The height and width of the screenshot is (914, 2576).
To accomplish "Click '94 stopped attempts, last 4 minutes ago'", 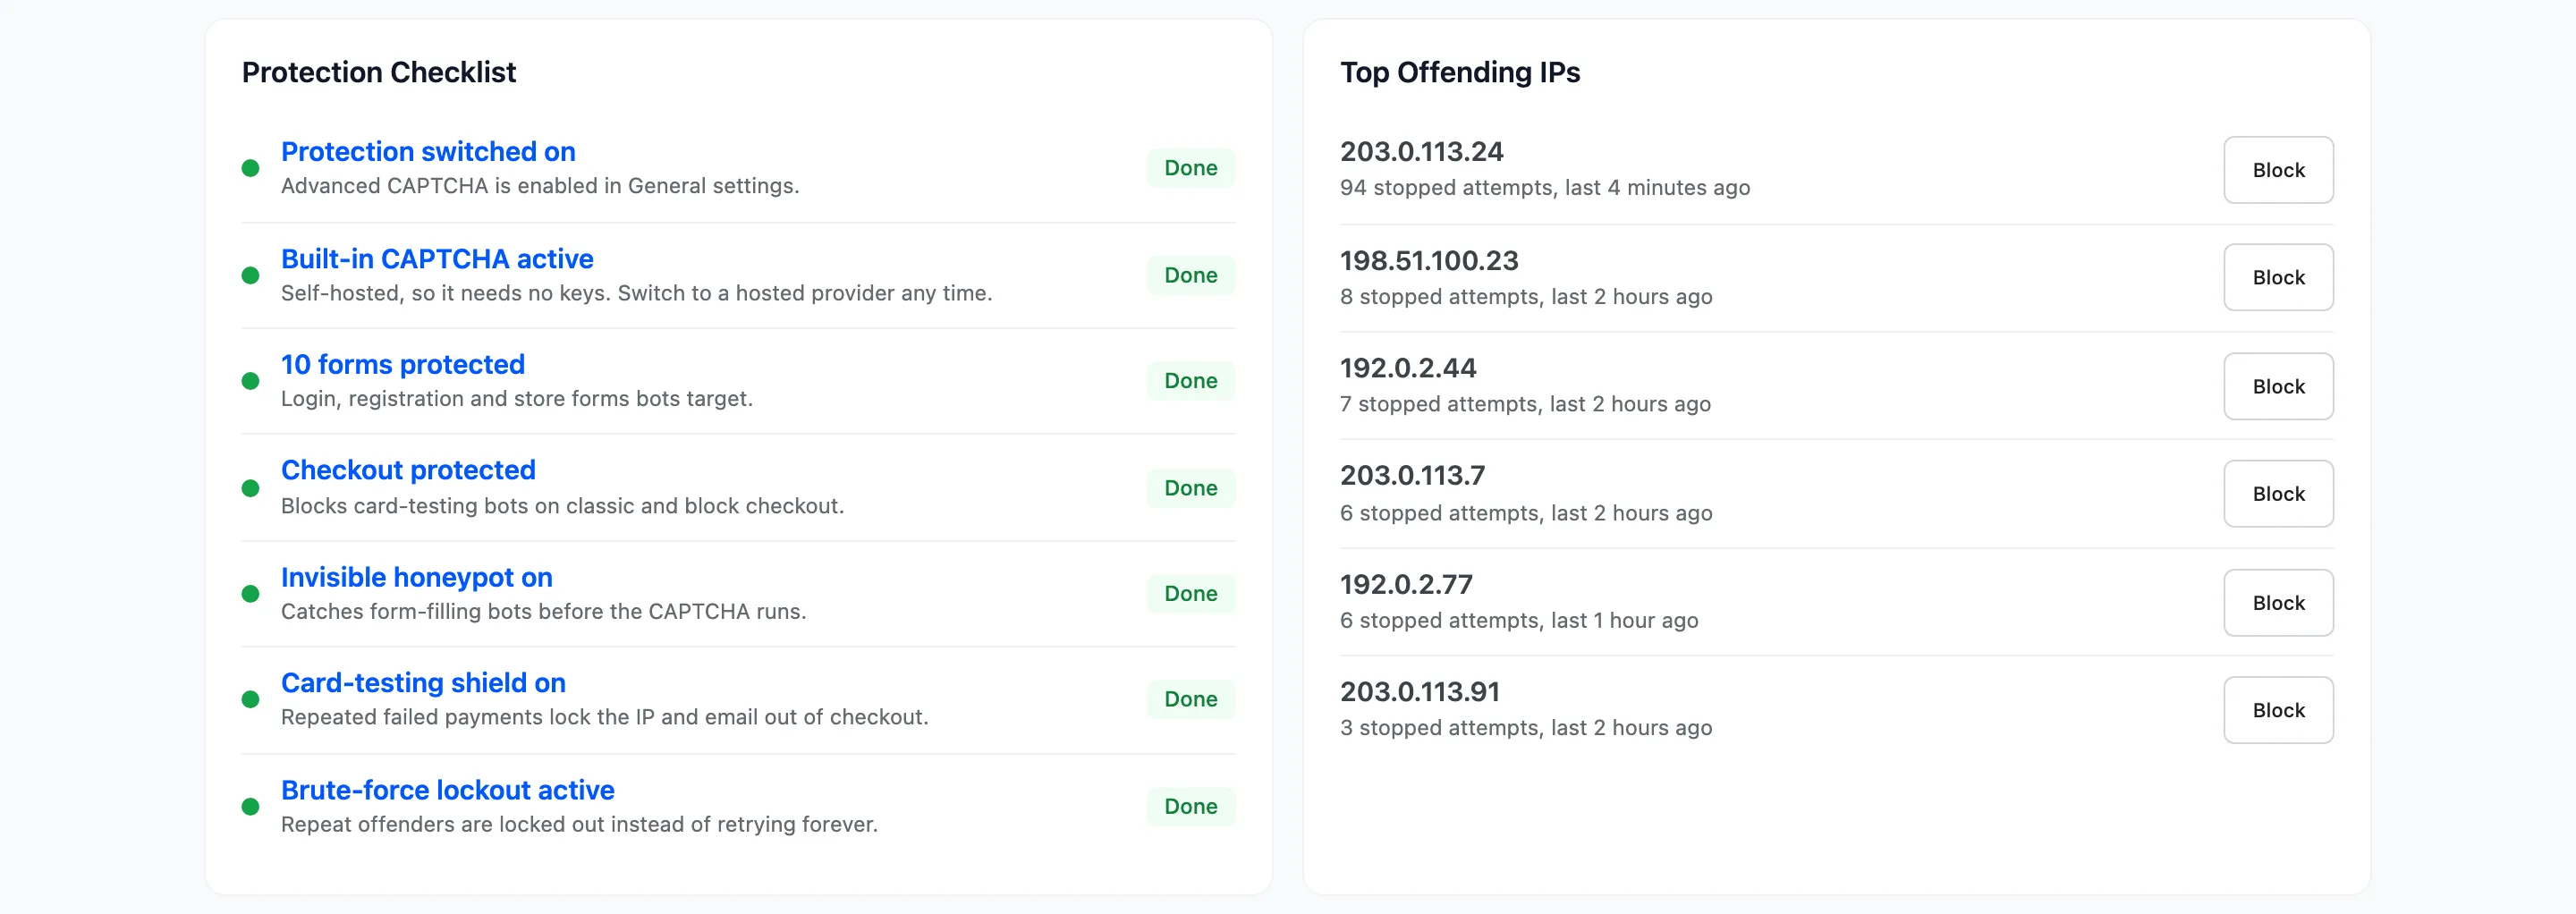I will pyautogui.click(x=1545, y=188).
